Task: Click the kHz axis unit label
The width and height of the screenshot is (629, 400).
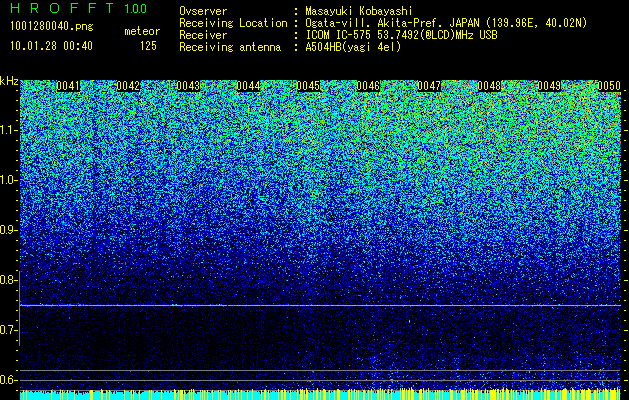Action: click(9, 82)
